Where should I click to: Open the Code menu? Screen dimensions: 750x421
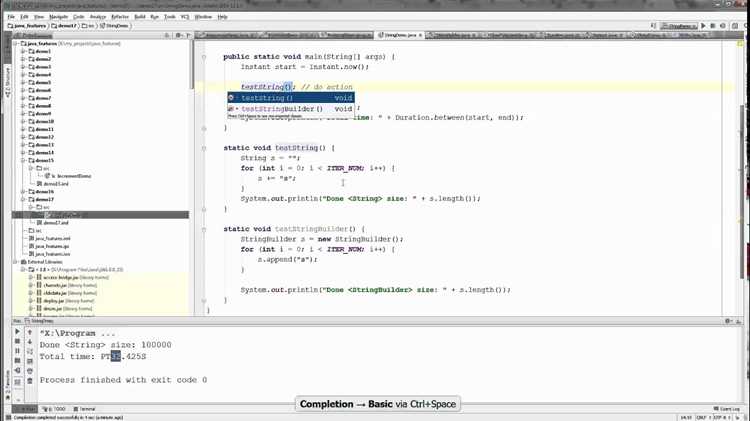(78, 17)
